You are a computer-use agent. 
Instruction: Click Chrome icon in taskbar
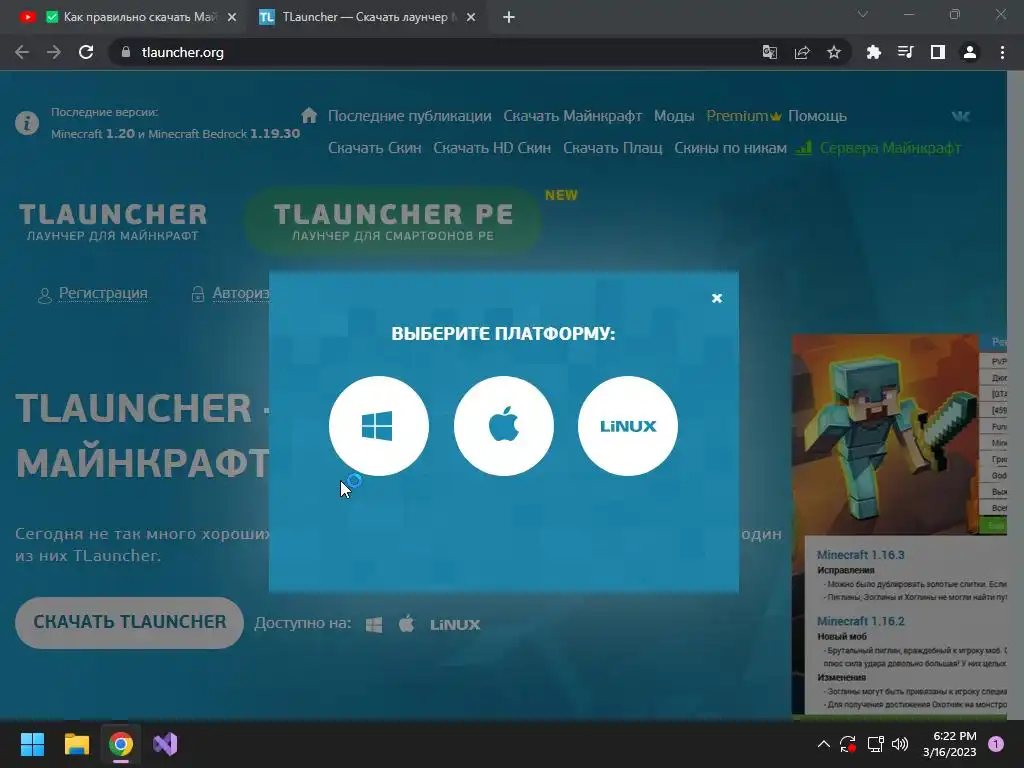121,744
